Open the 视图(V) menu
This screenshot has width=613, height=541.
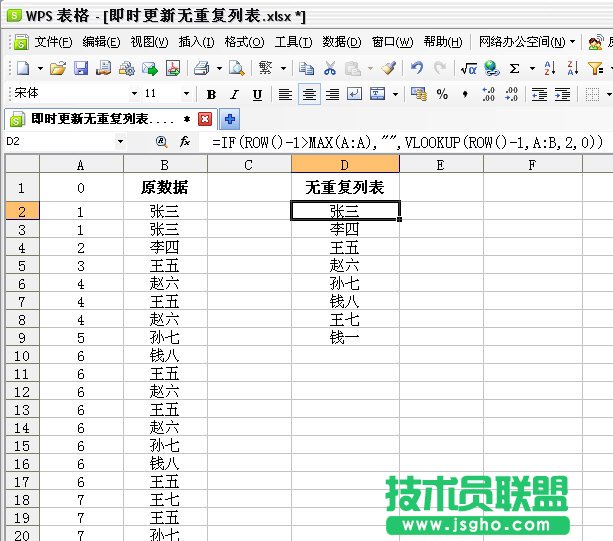[149, 41]
